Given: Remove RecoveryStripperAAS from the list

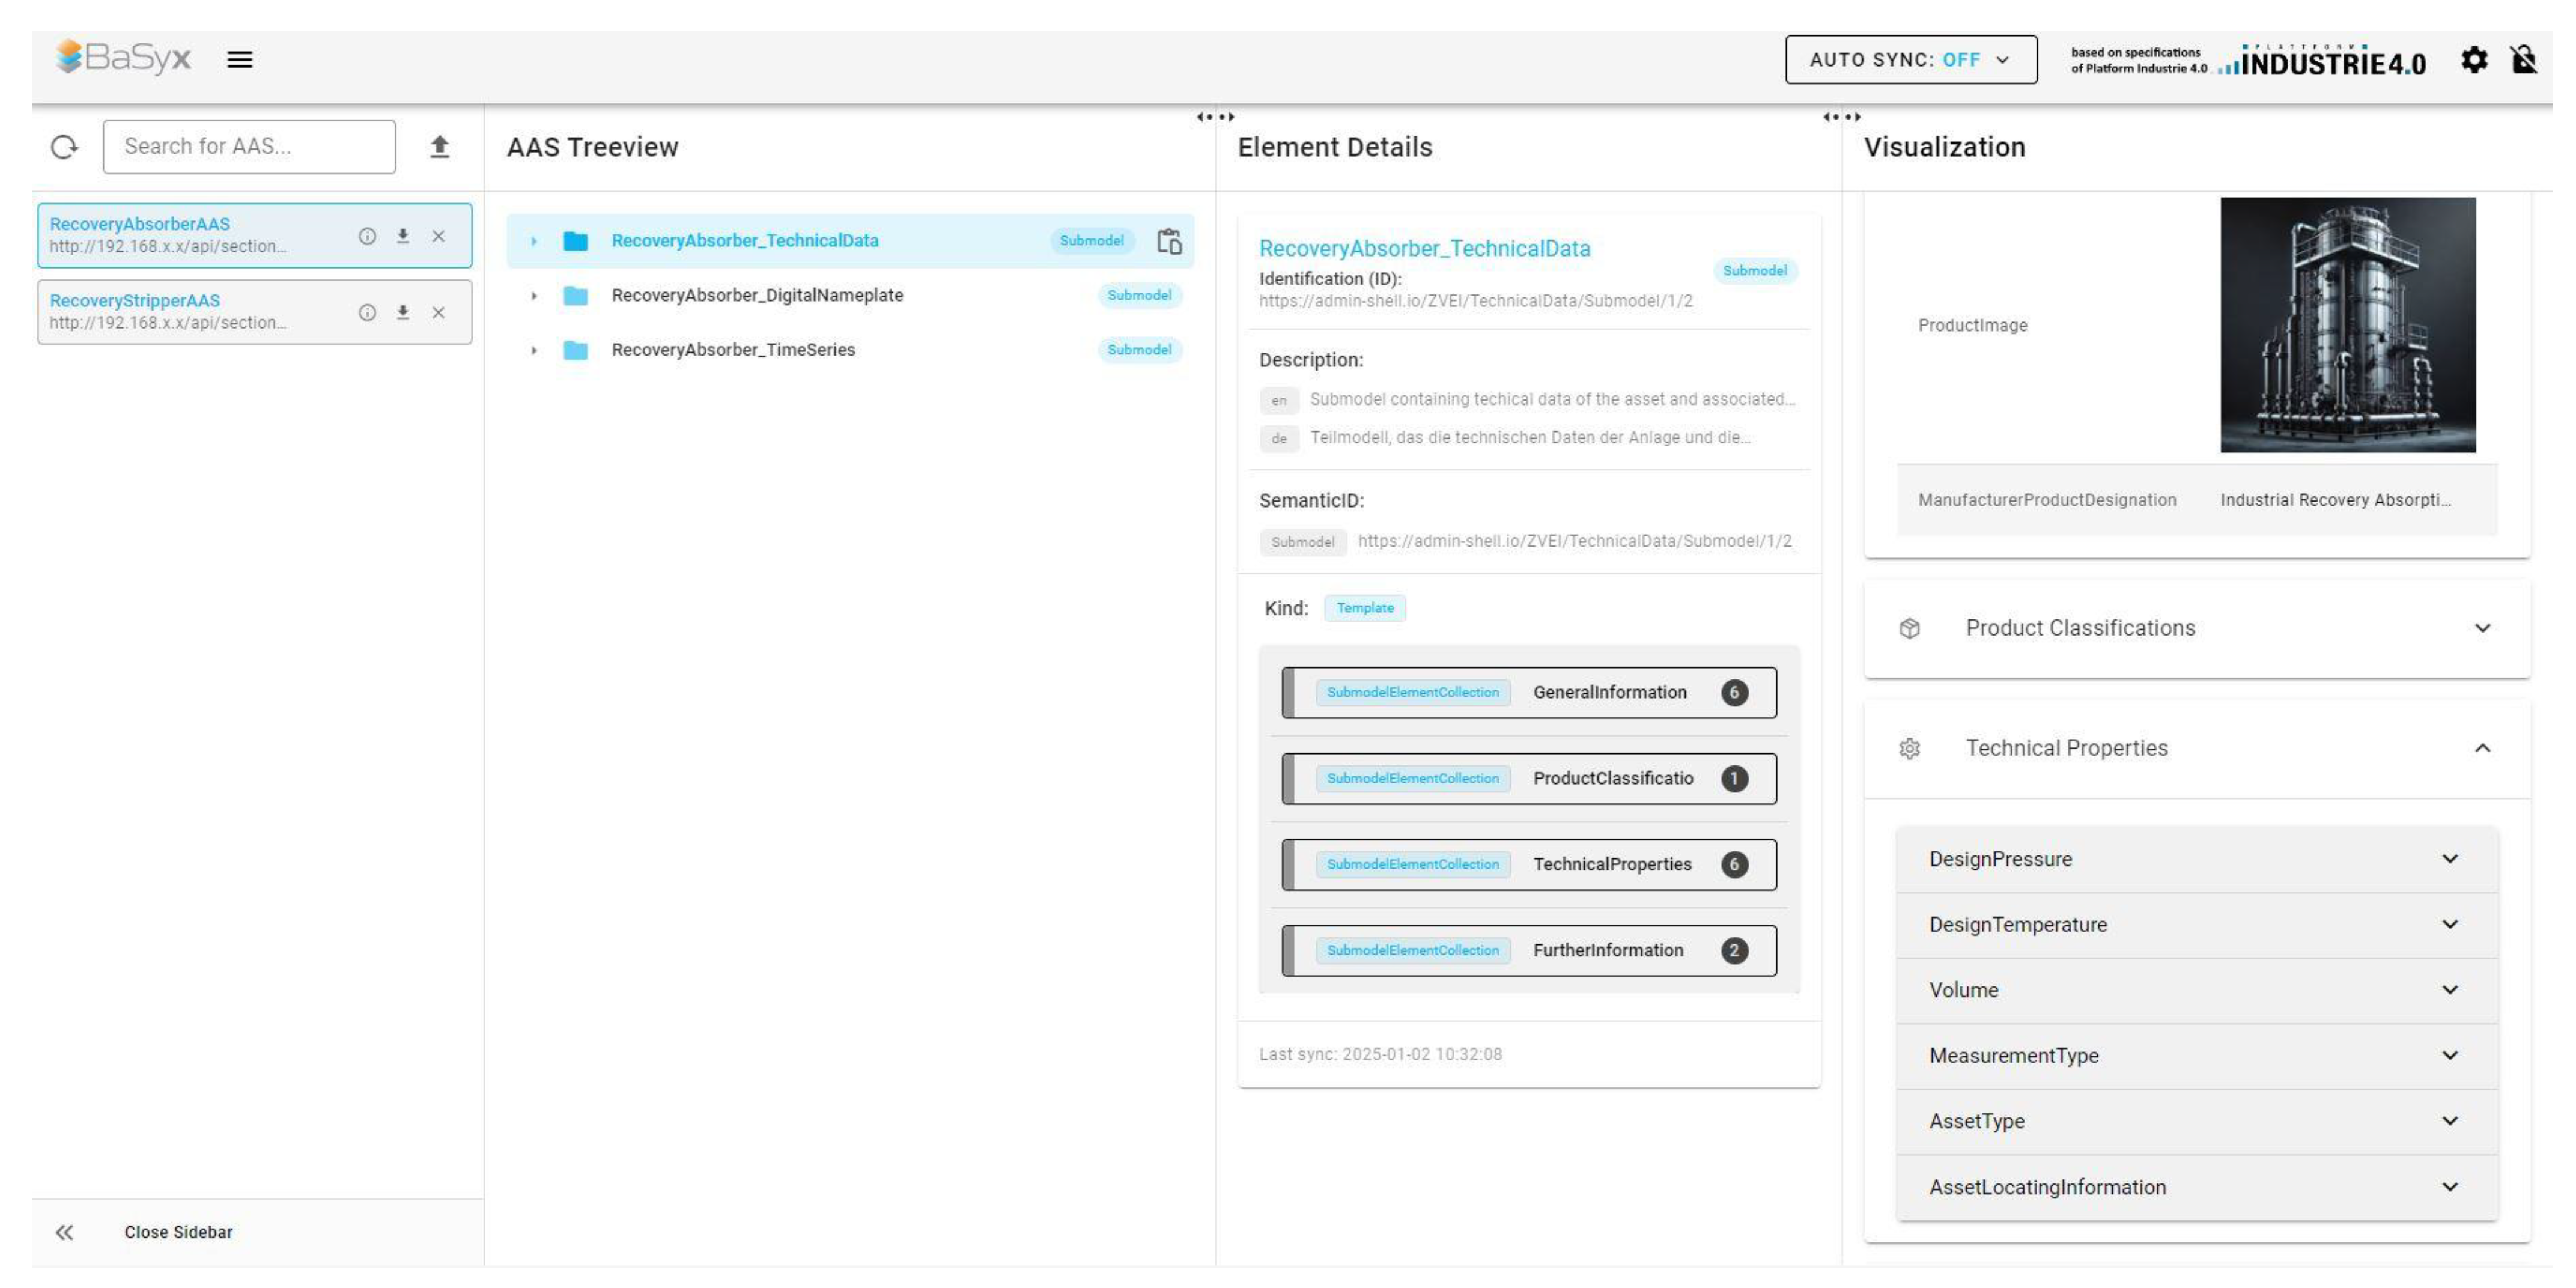Looking at the screenshot, I should pos(438,312).
